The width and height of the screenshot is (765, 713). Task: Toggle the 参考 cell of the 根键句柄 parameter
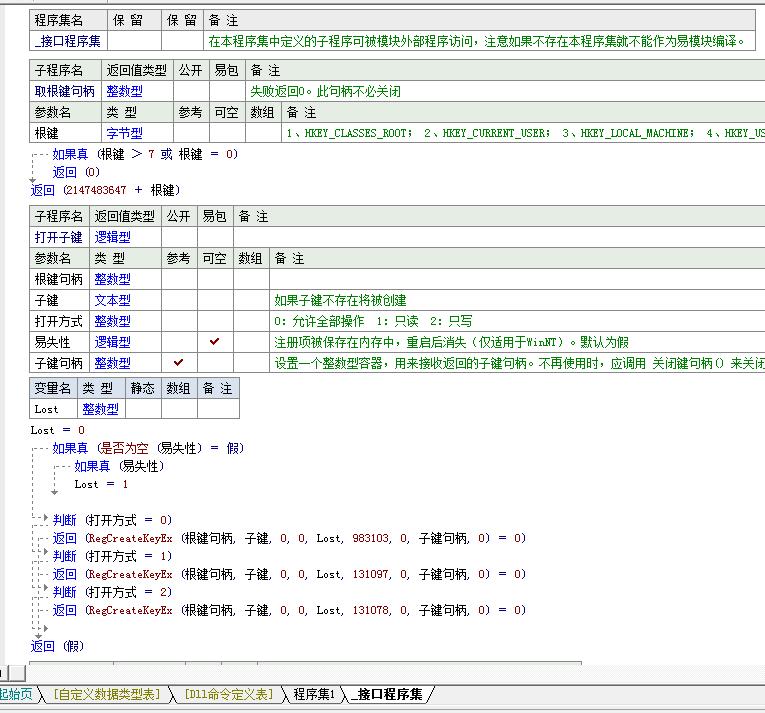pyautogui.click(x=179, y=279)
